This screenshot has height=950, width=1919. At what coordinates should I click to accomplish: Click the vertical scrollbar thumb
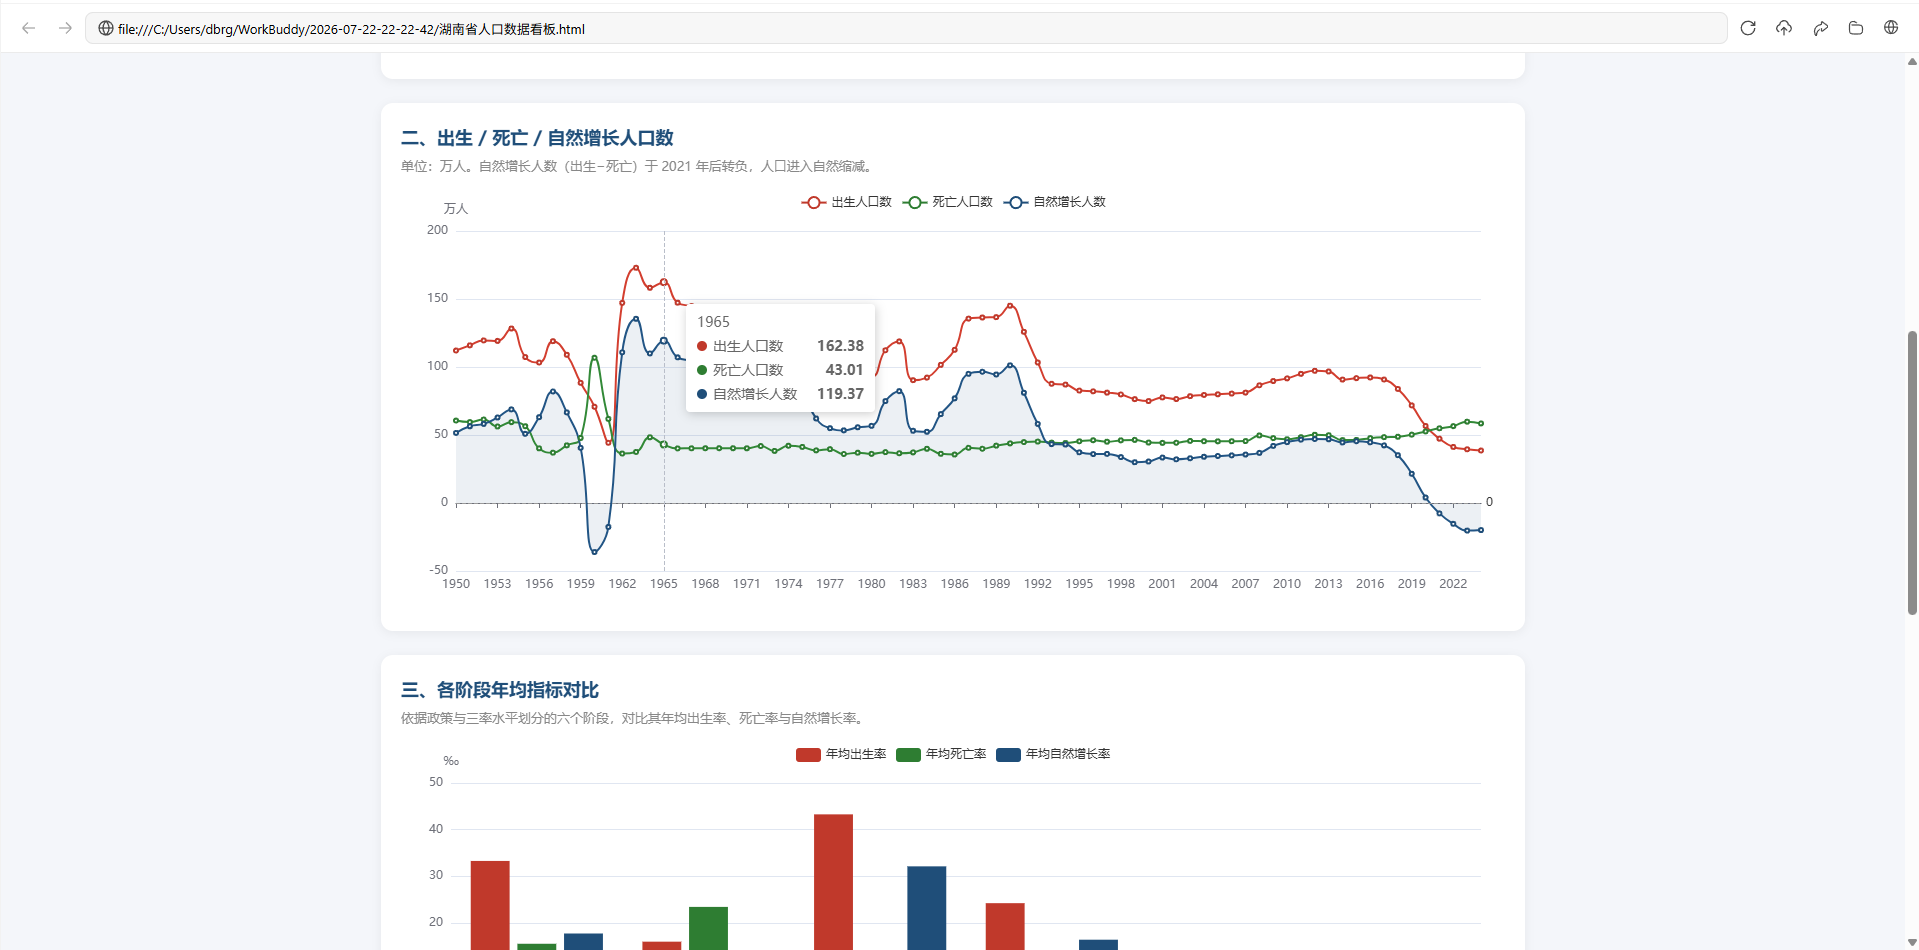(1912, 472)
